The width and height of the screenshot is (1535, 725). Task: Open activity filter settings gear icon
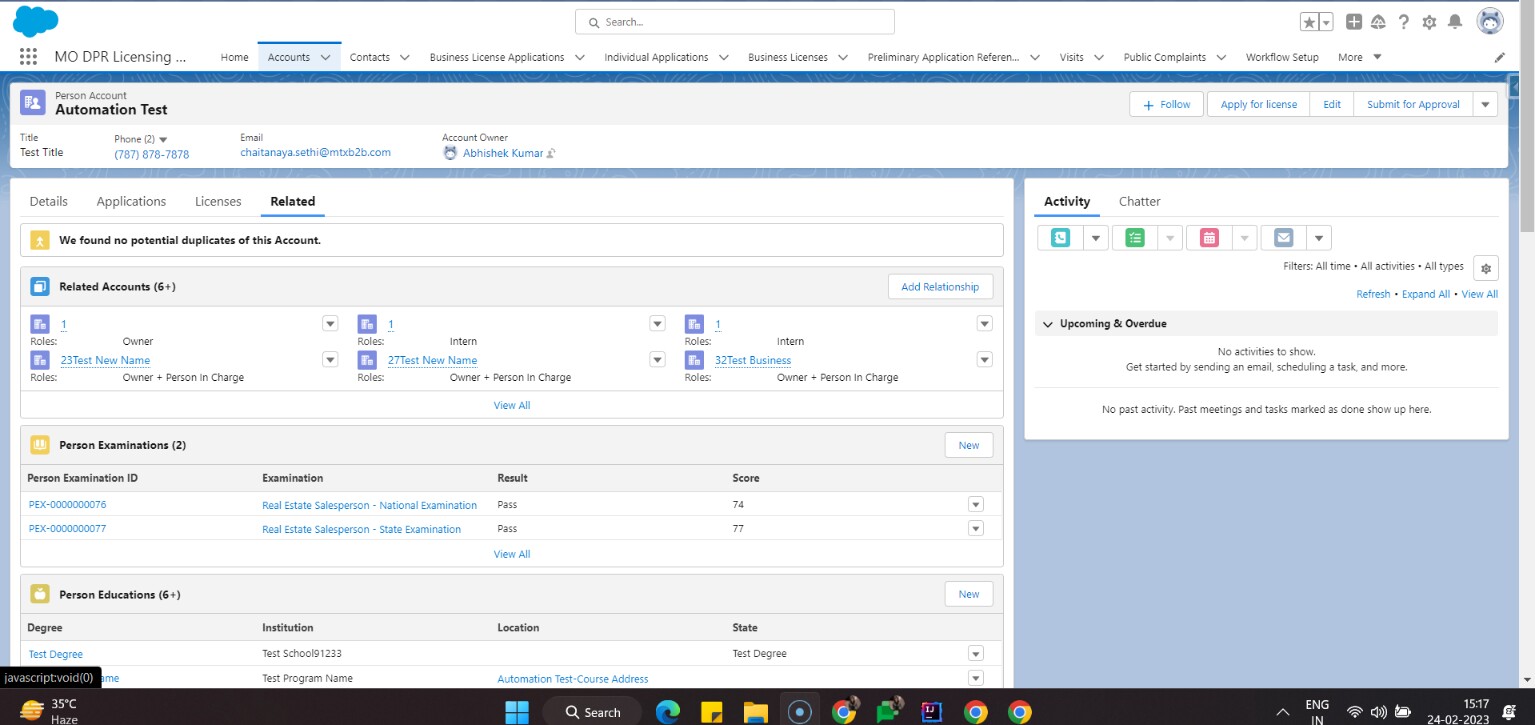pyautogui.click(x=1486, y=267)
